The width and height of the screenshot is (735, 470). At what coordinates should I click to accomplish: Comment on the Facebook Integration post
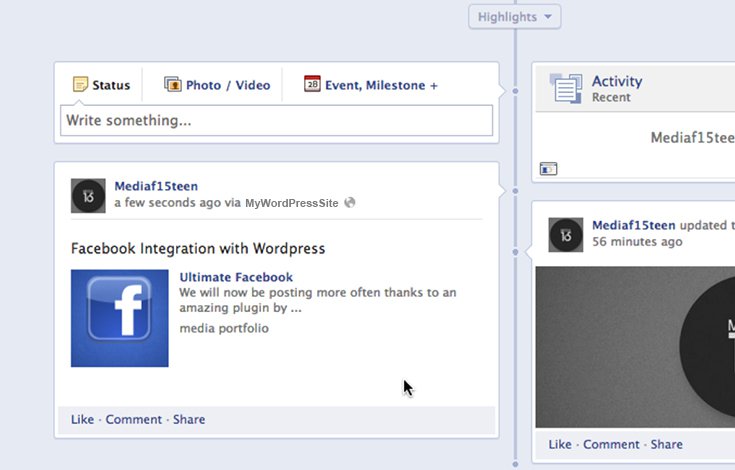(x=134, y=419)
